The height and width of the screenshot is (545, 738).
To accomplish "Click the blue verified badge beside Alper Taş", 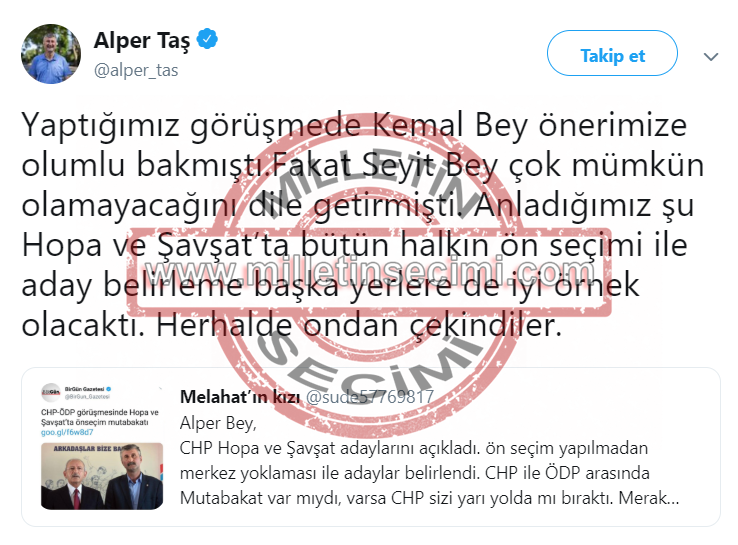I will pos(207,39).
